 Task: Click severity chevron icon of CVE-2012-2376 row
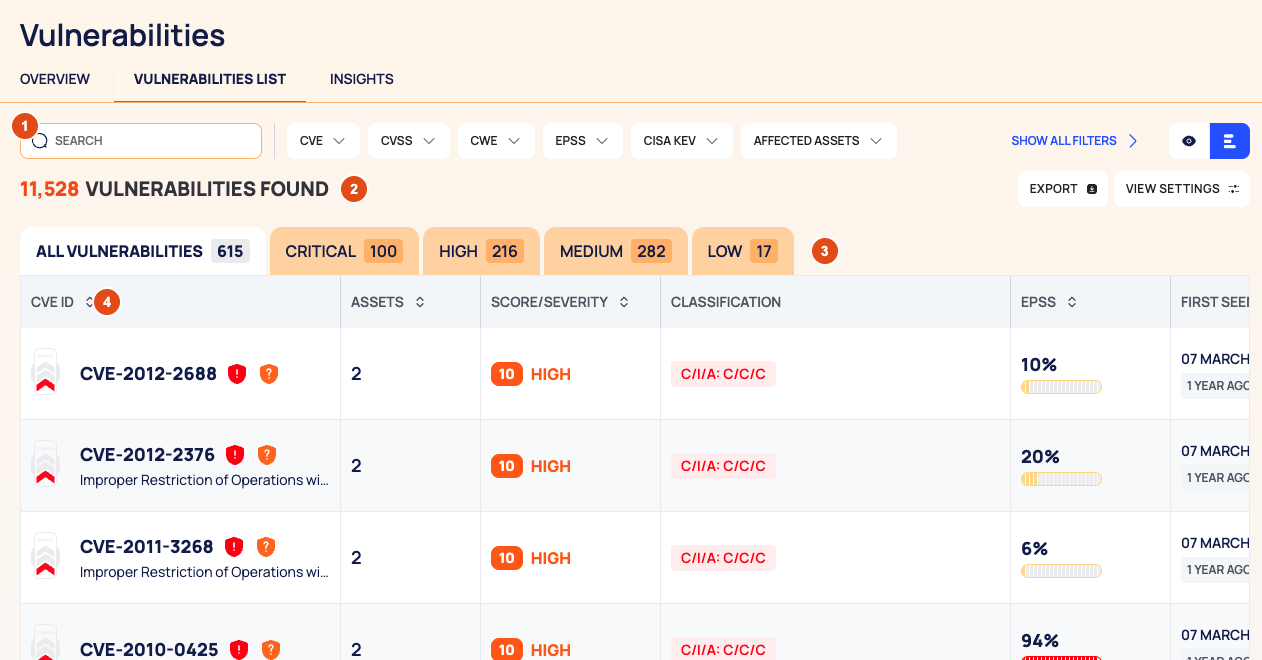[x=45, y=464]
